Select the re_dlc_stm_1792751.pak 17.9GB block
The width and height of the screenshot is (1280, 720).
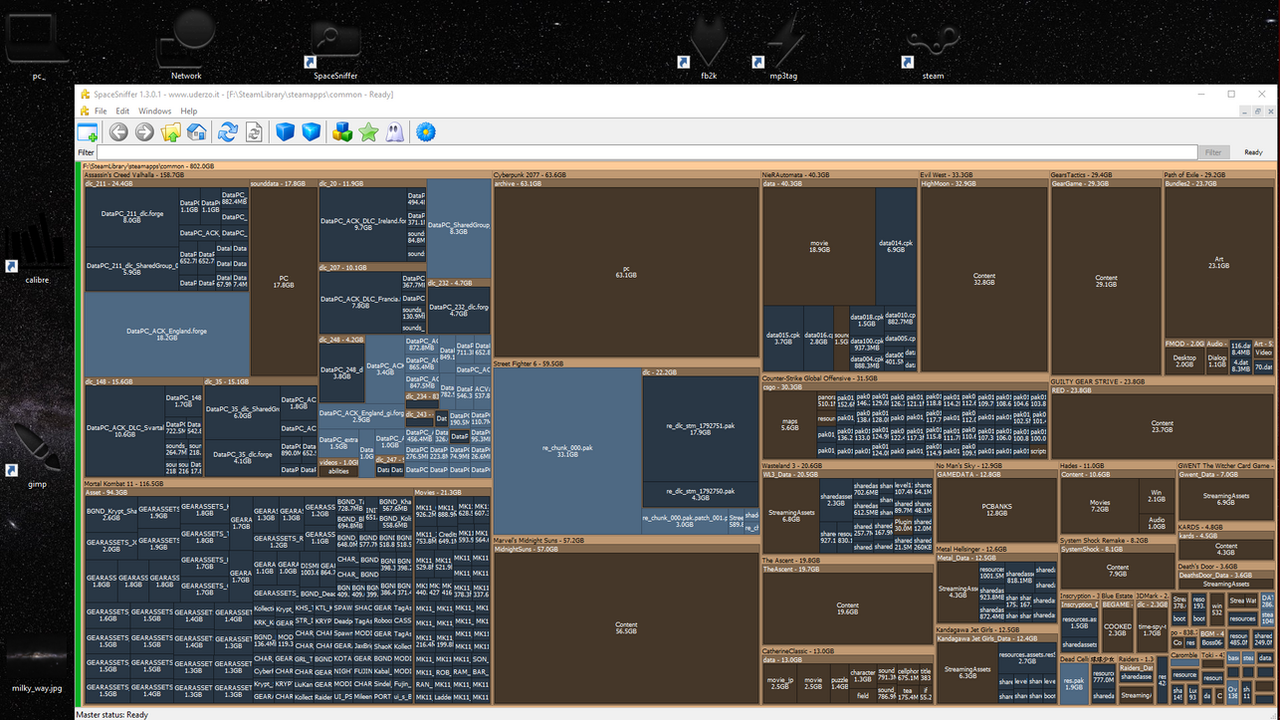700,428
